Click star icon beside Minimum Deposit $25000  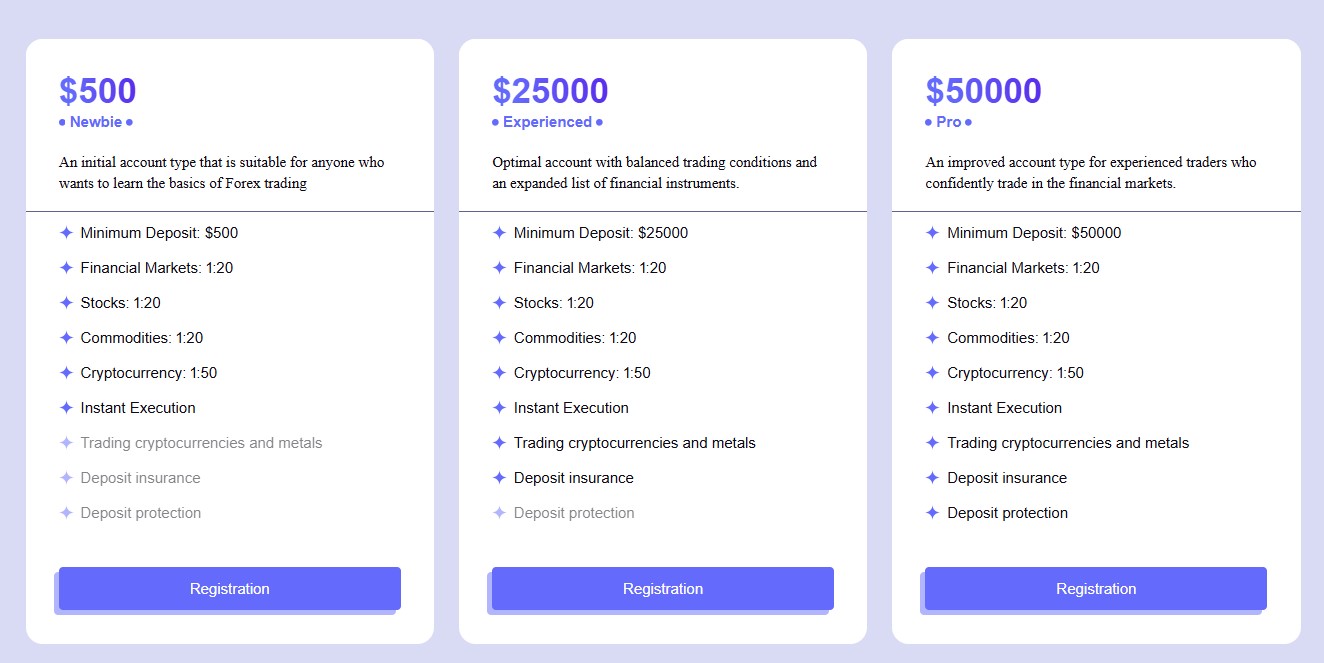pos(499,233)
